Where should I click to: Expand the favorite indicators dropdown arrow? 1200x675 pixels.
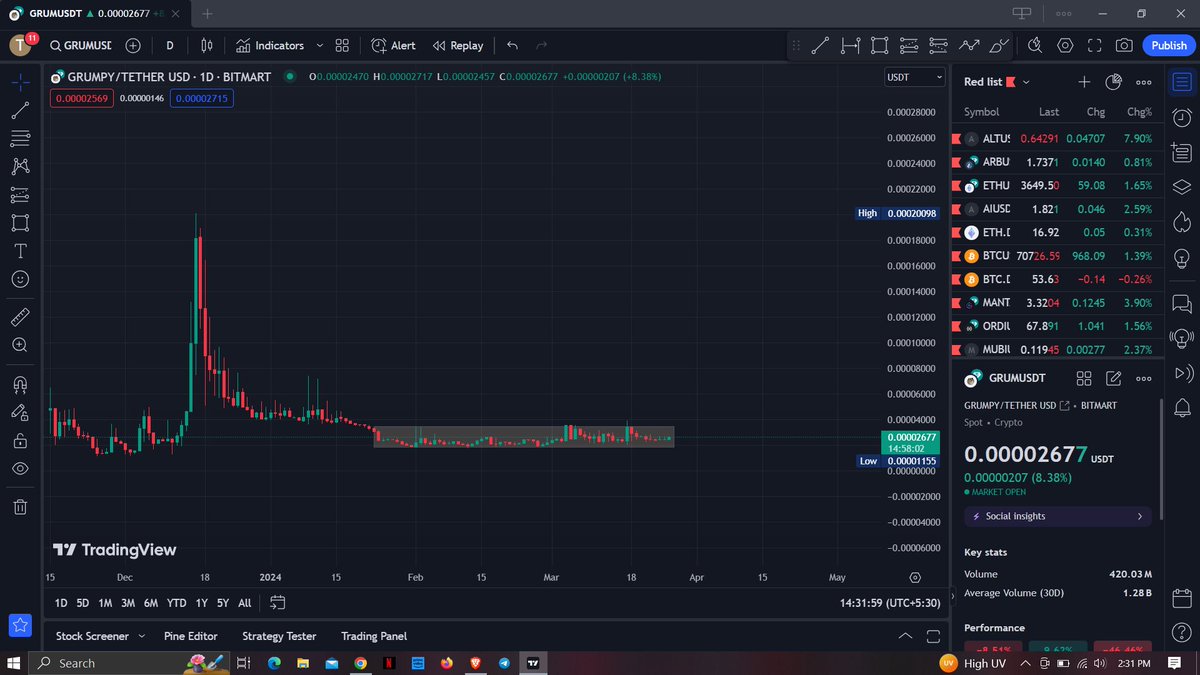pos(320,46)
